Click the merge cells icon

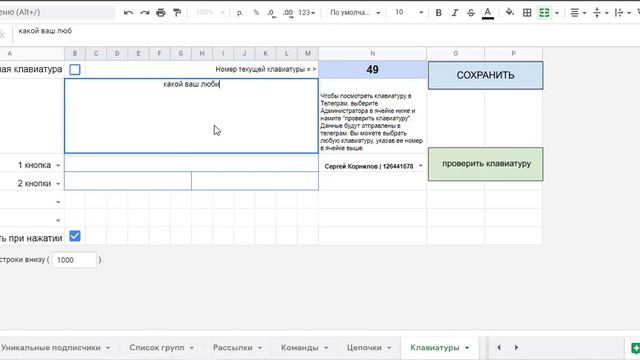(x=544, y=13)
